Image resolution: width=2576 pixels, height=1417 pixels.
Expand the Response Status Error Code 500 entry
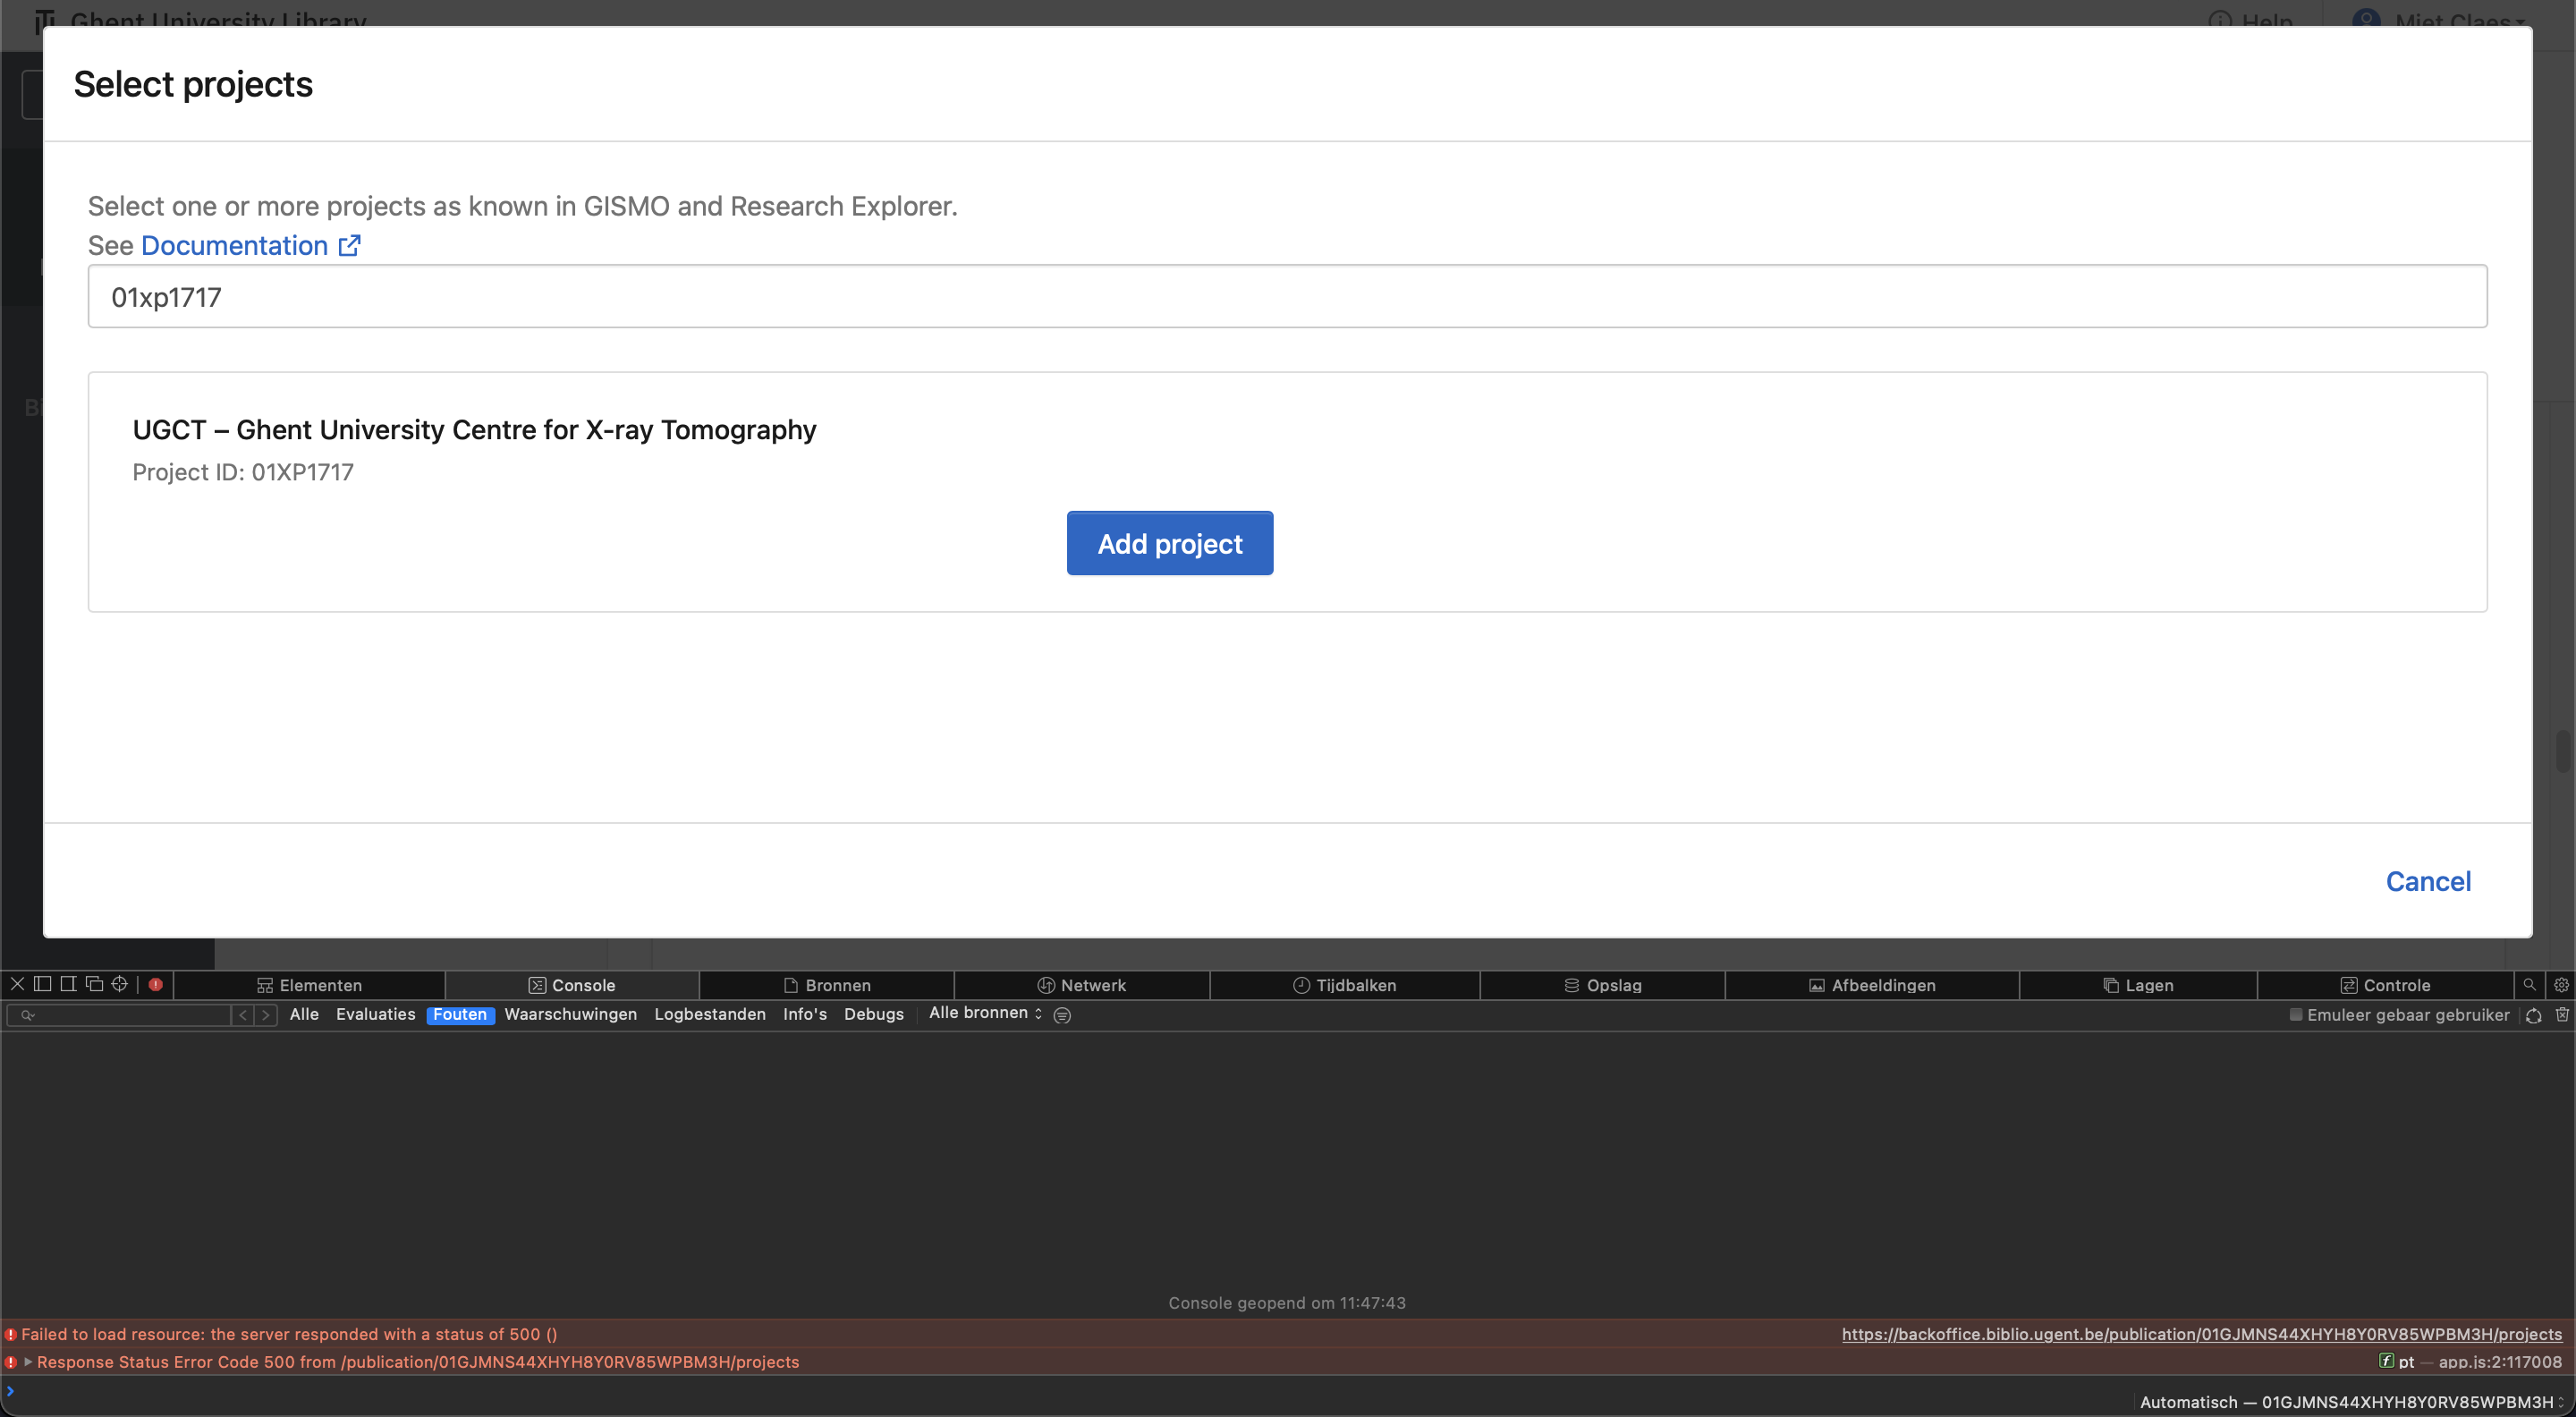tap(29, 1361)
